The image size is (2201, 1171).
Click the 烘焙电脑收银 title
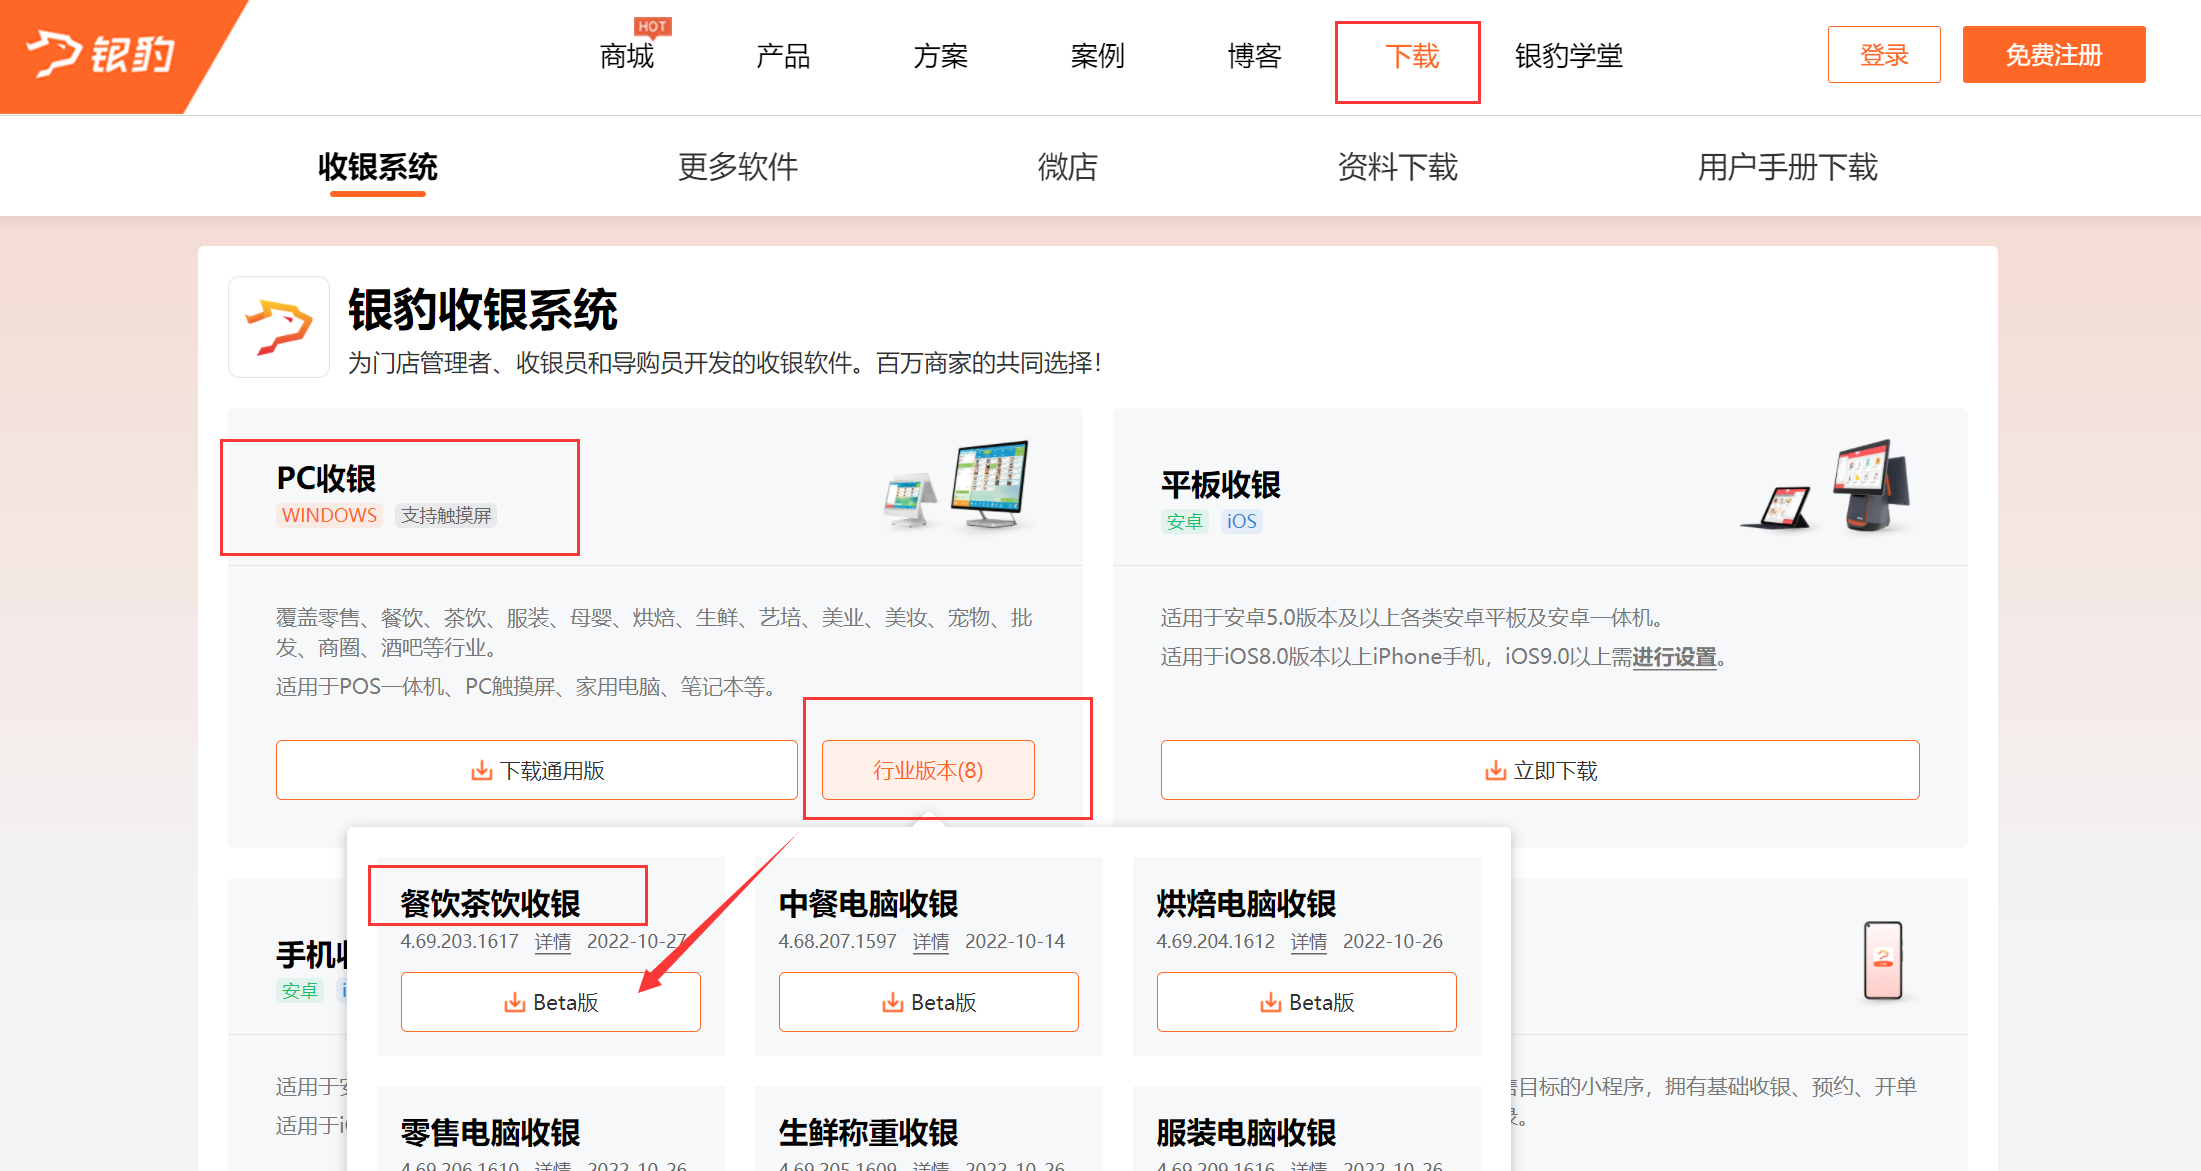coord(1246,904)
